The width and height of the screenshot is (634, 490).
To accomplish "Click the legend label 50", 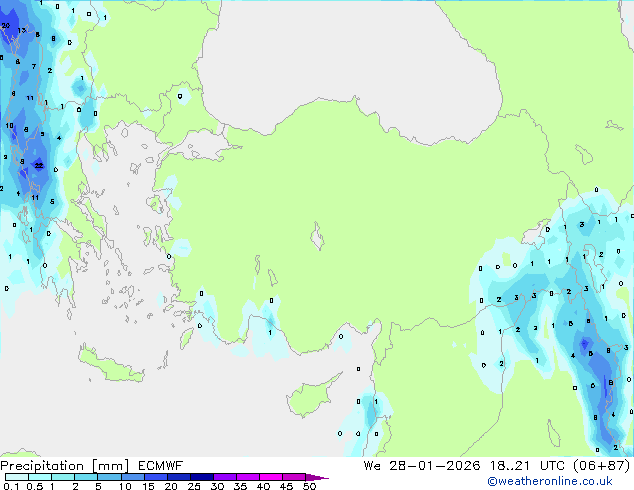I will point(309,486).
